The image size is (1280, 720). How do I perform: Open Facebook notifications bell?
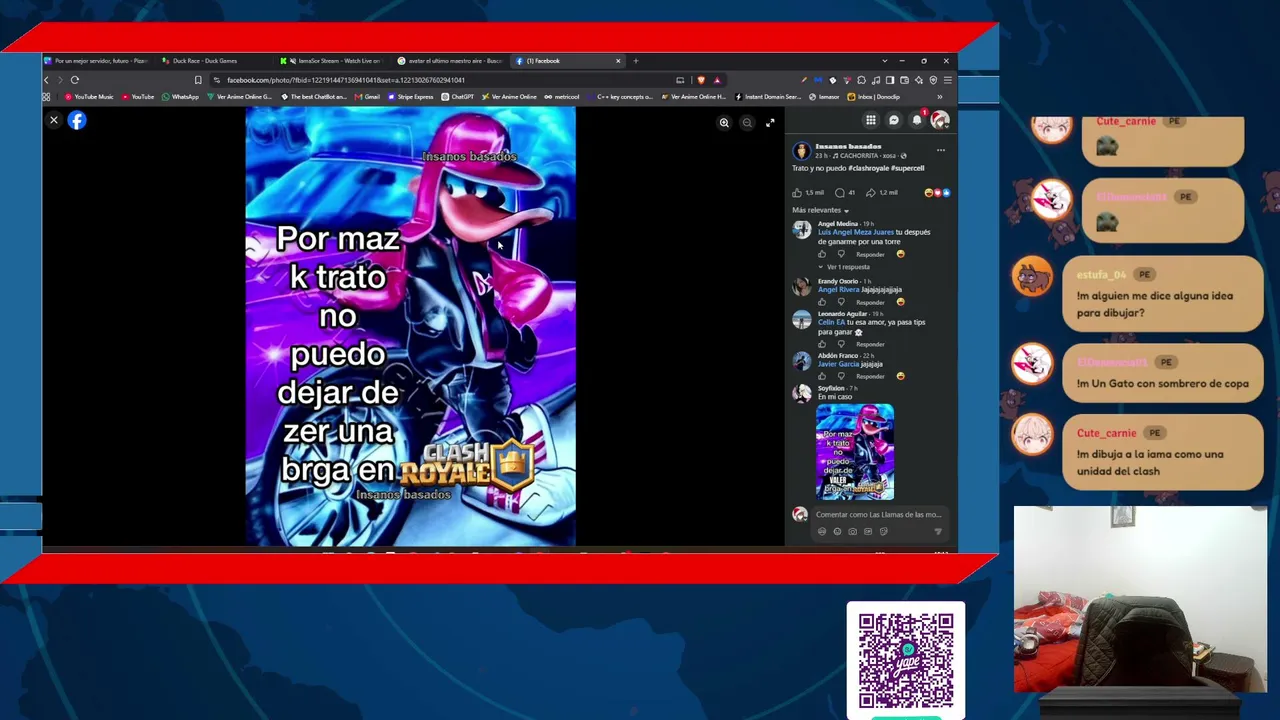click(x=917, y=120)
